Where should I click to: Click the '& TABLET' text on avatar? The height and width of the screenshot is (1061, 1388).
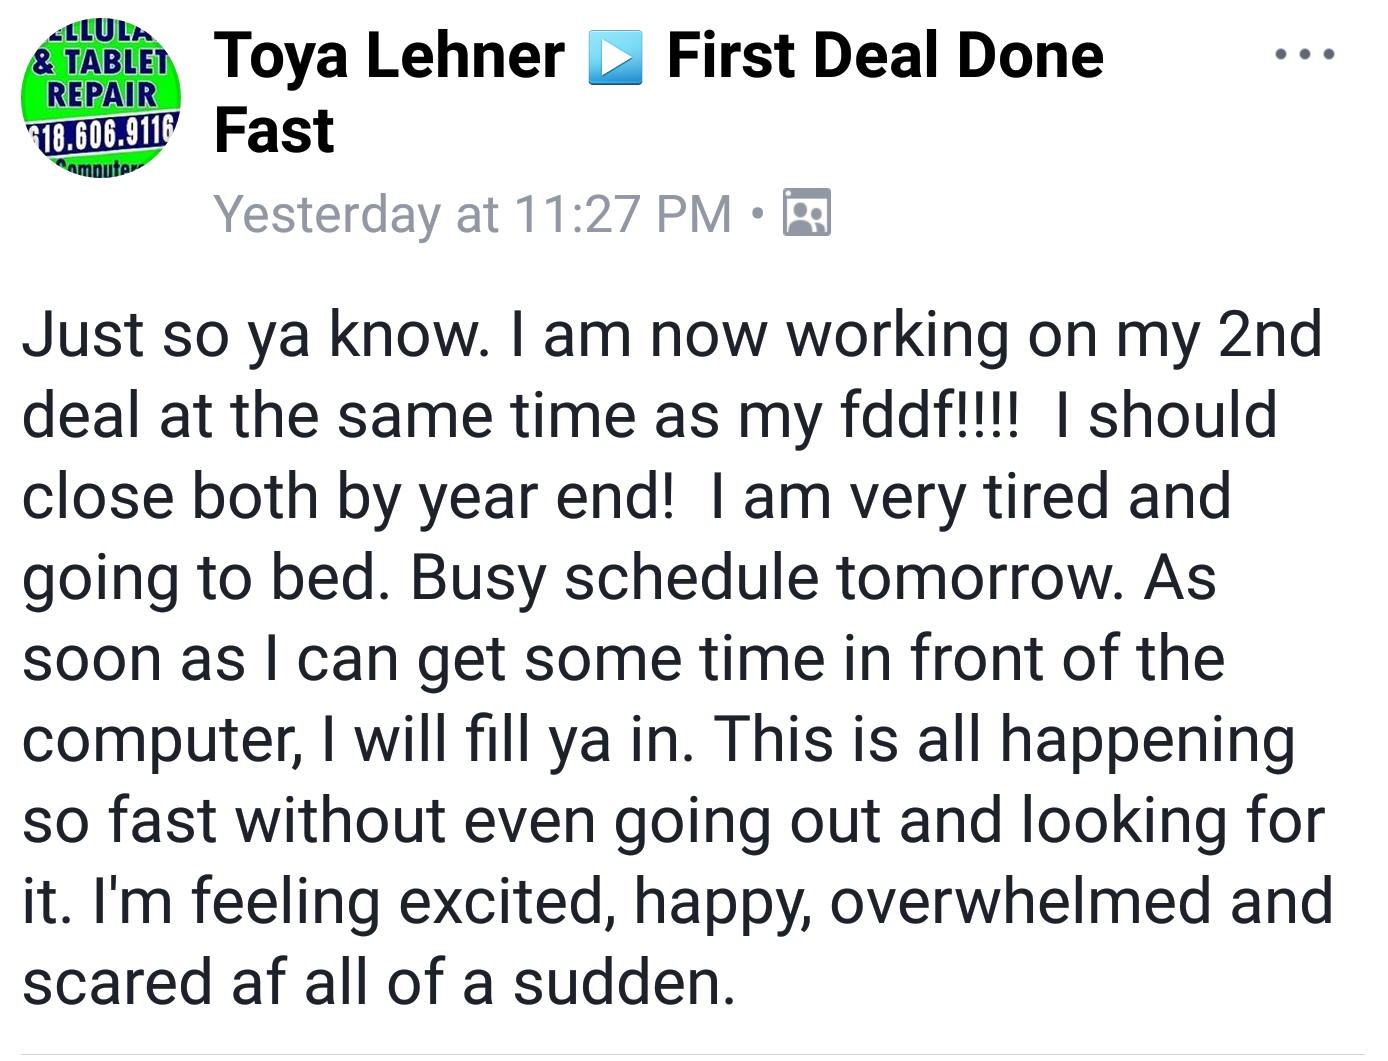coord(100,62)
